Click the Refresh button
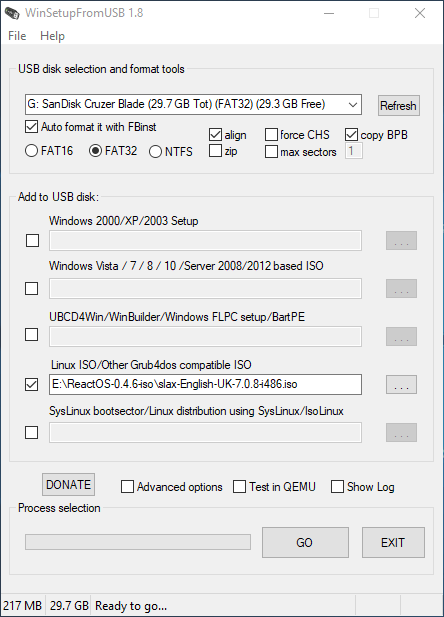Viewport: 444px width, 617px height. click(x=398, y=105)
